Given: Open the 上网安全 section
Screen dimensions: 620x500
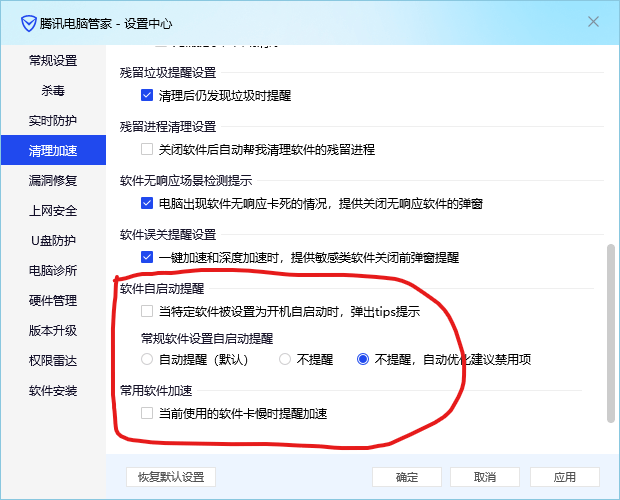Looking at the screenshot, I should [53, 211].
